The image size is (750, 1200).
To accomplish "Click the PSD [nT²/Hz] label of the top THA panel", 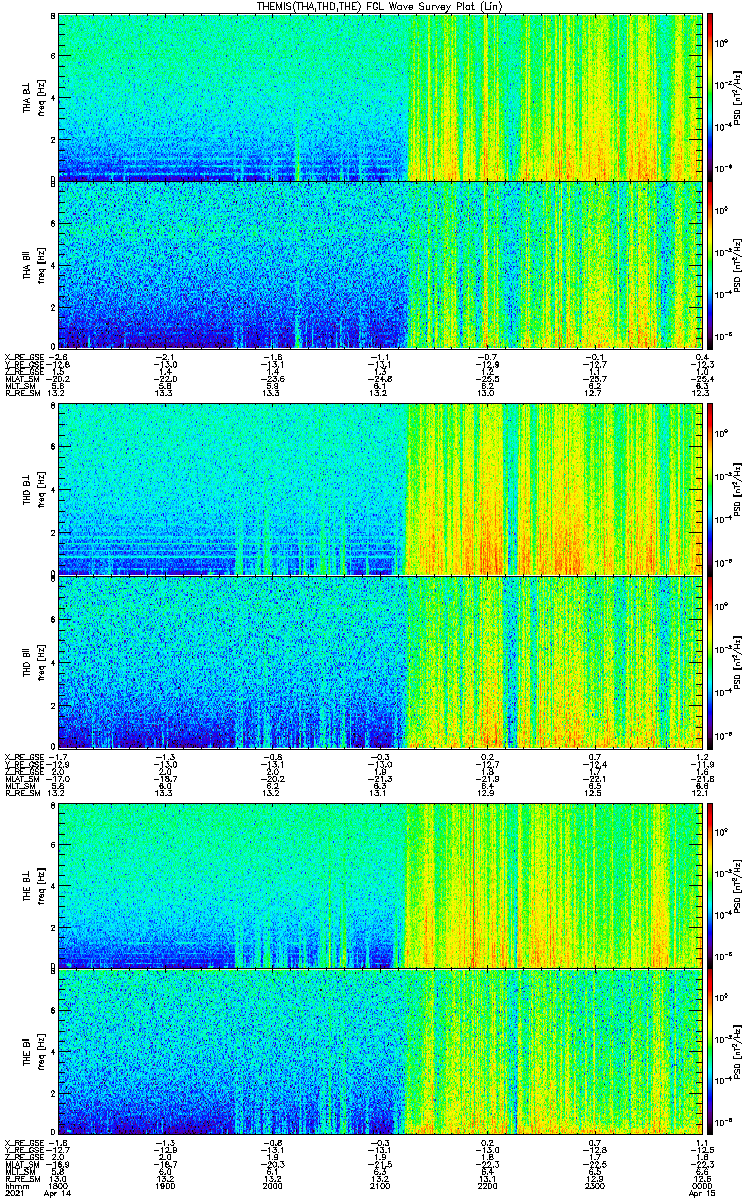I will point(737,97).
